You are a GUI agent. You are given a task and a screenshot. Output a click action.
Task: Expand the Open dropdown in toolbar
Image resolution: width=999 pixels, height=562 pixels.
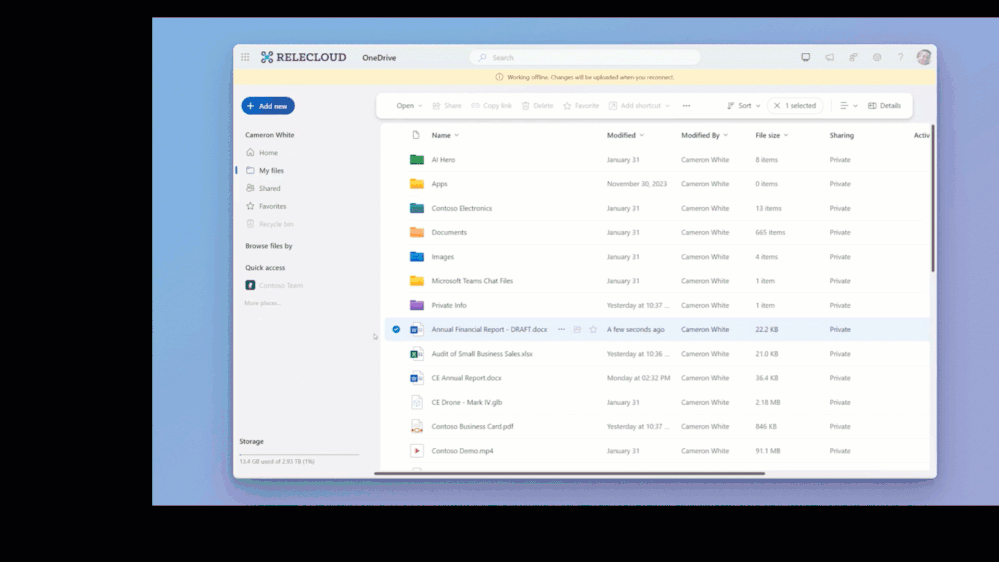409,106
